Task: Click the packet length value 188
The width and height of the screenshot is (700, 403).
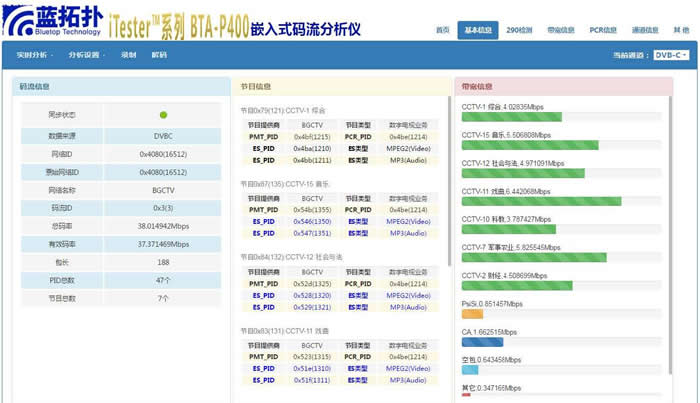Action: click(163, 262)
